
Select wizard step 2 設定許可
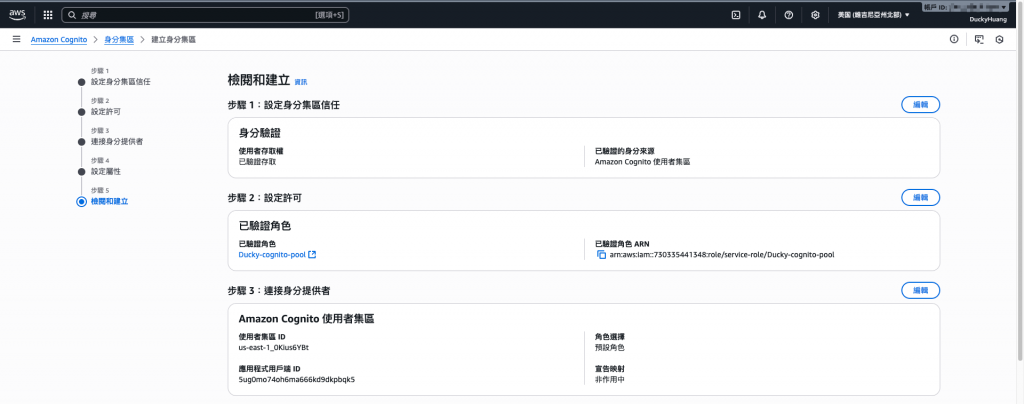[x=106, y=112]
